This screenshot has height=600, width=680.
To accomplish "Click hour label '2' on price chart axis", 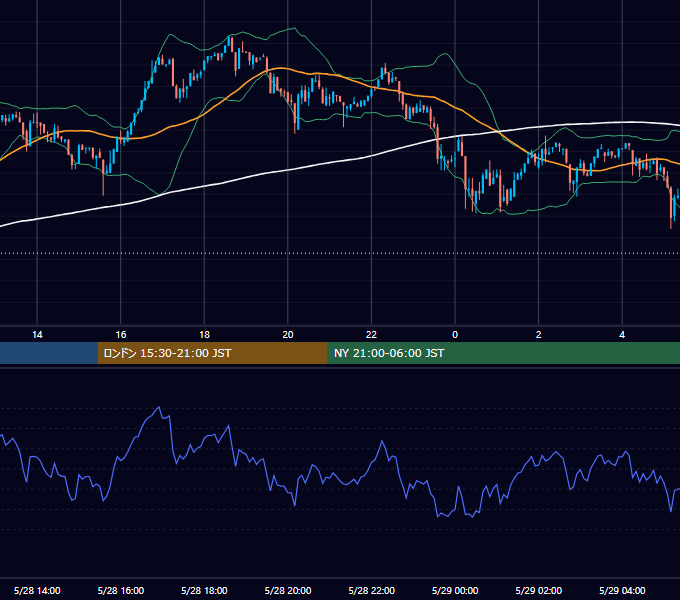I will 539,335.
